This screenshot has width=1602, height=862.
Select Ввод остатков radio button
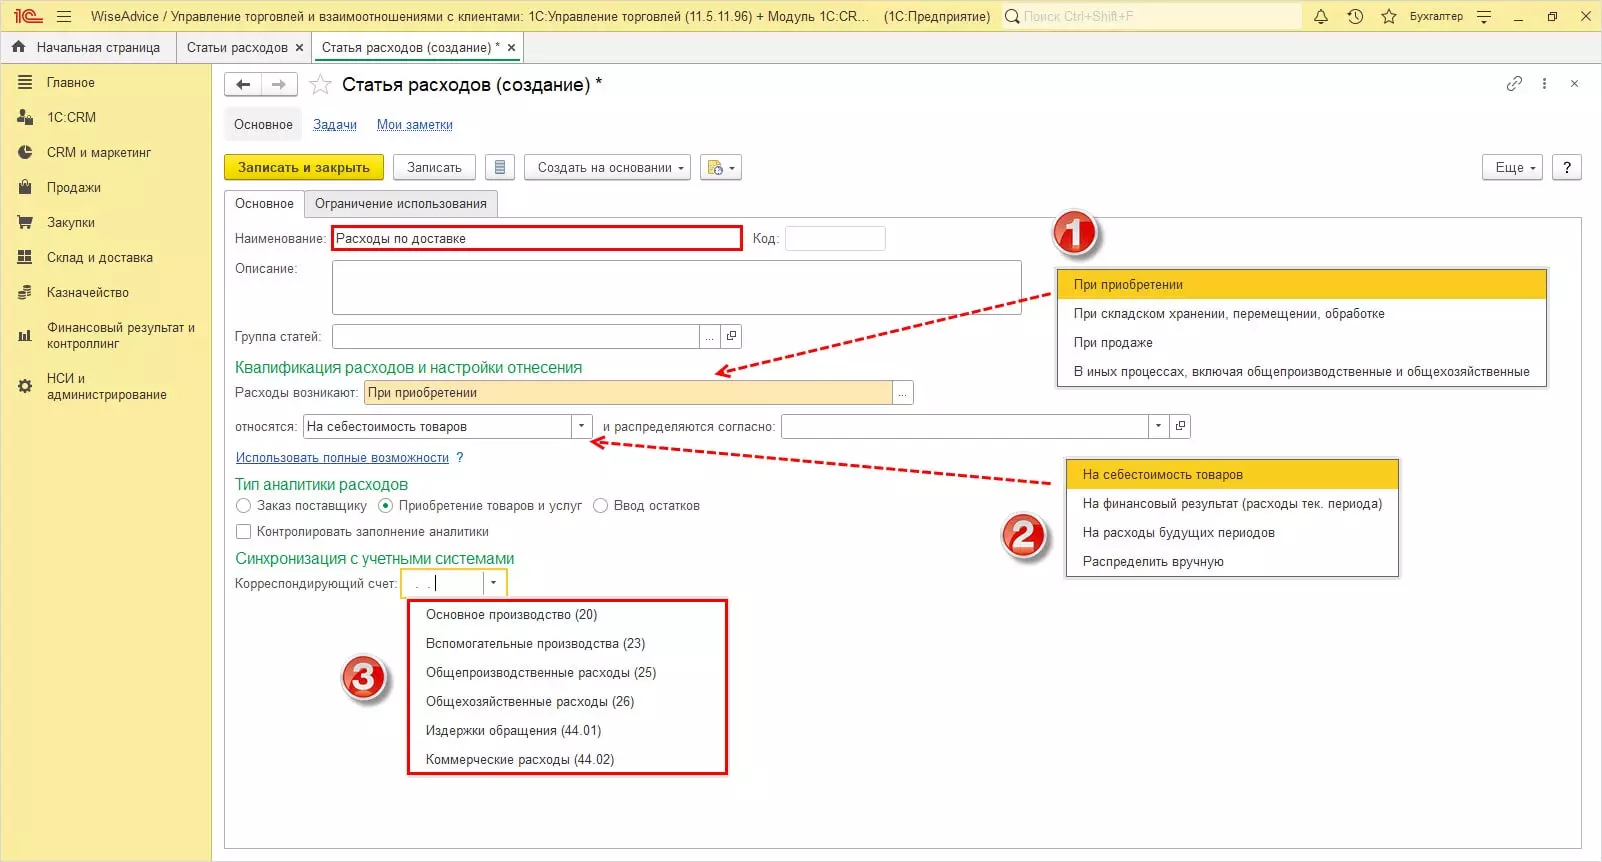pyautogui.click(x=600, y=506)
